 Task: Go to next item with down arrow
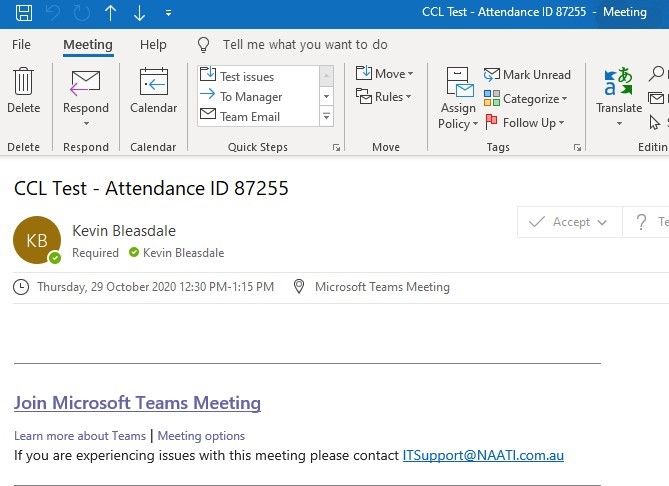tap(139, 13)
